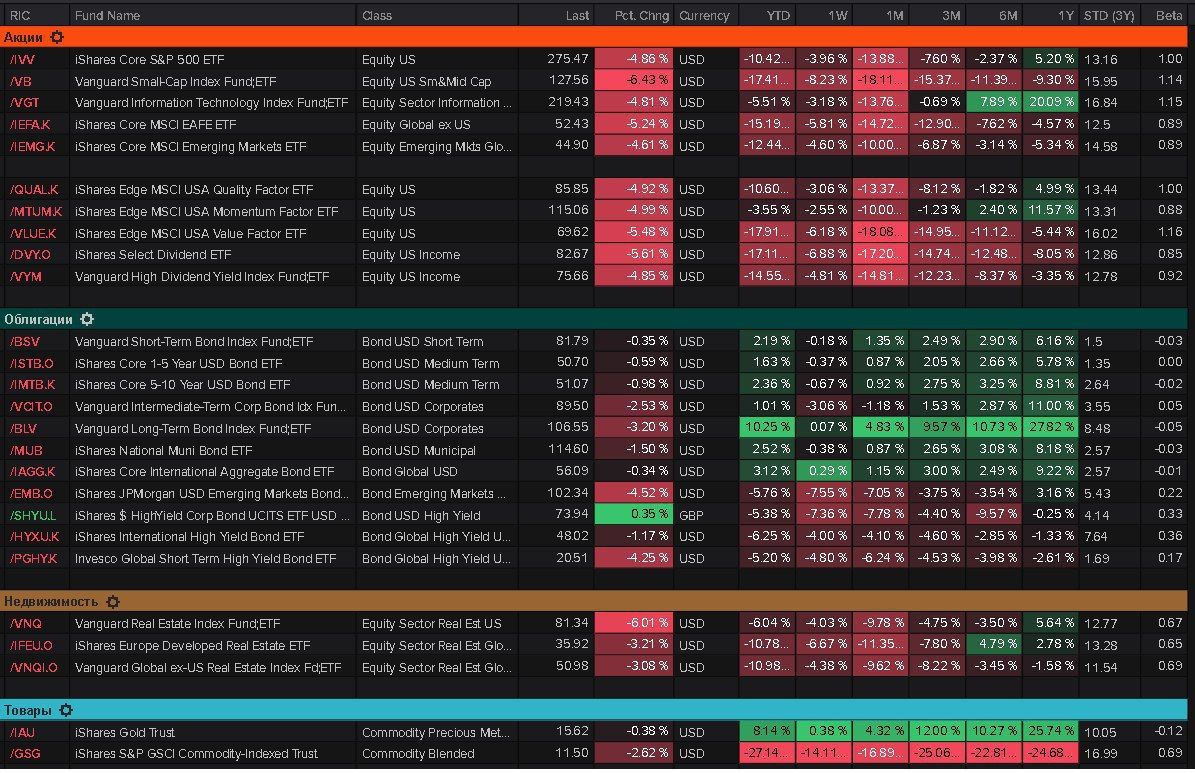Viewport: 1195px width, 773px height.
Task: Open the /MTUM.K ticker link
Action: [x=36, y=211]
